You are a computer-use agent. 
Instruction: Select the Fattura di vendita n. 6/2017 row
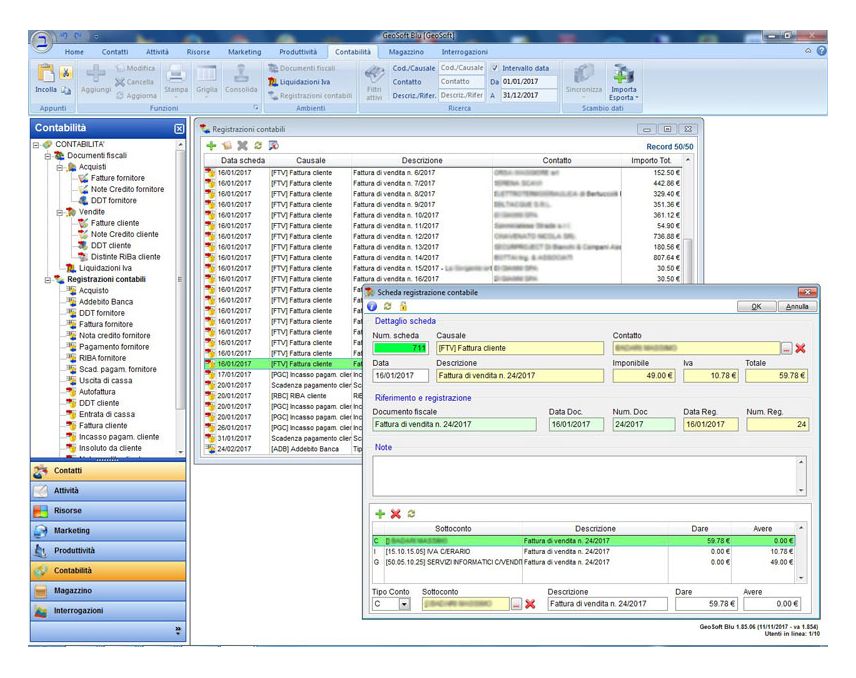click(x=443, y=173)
